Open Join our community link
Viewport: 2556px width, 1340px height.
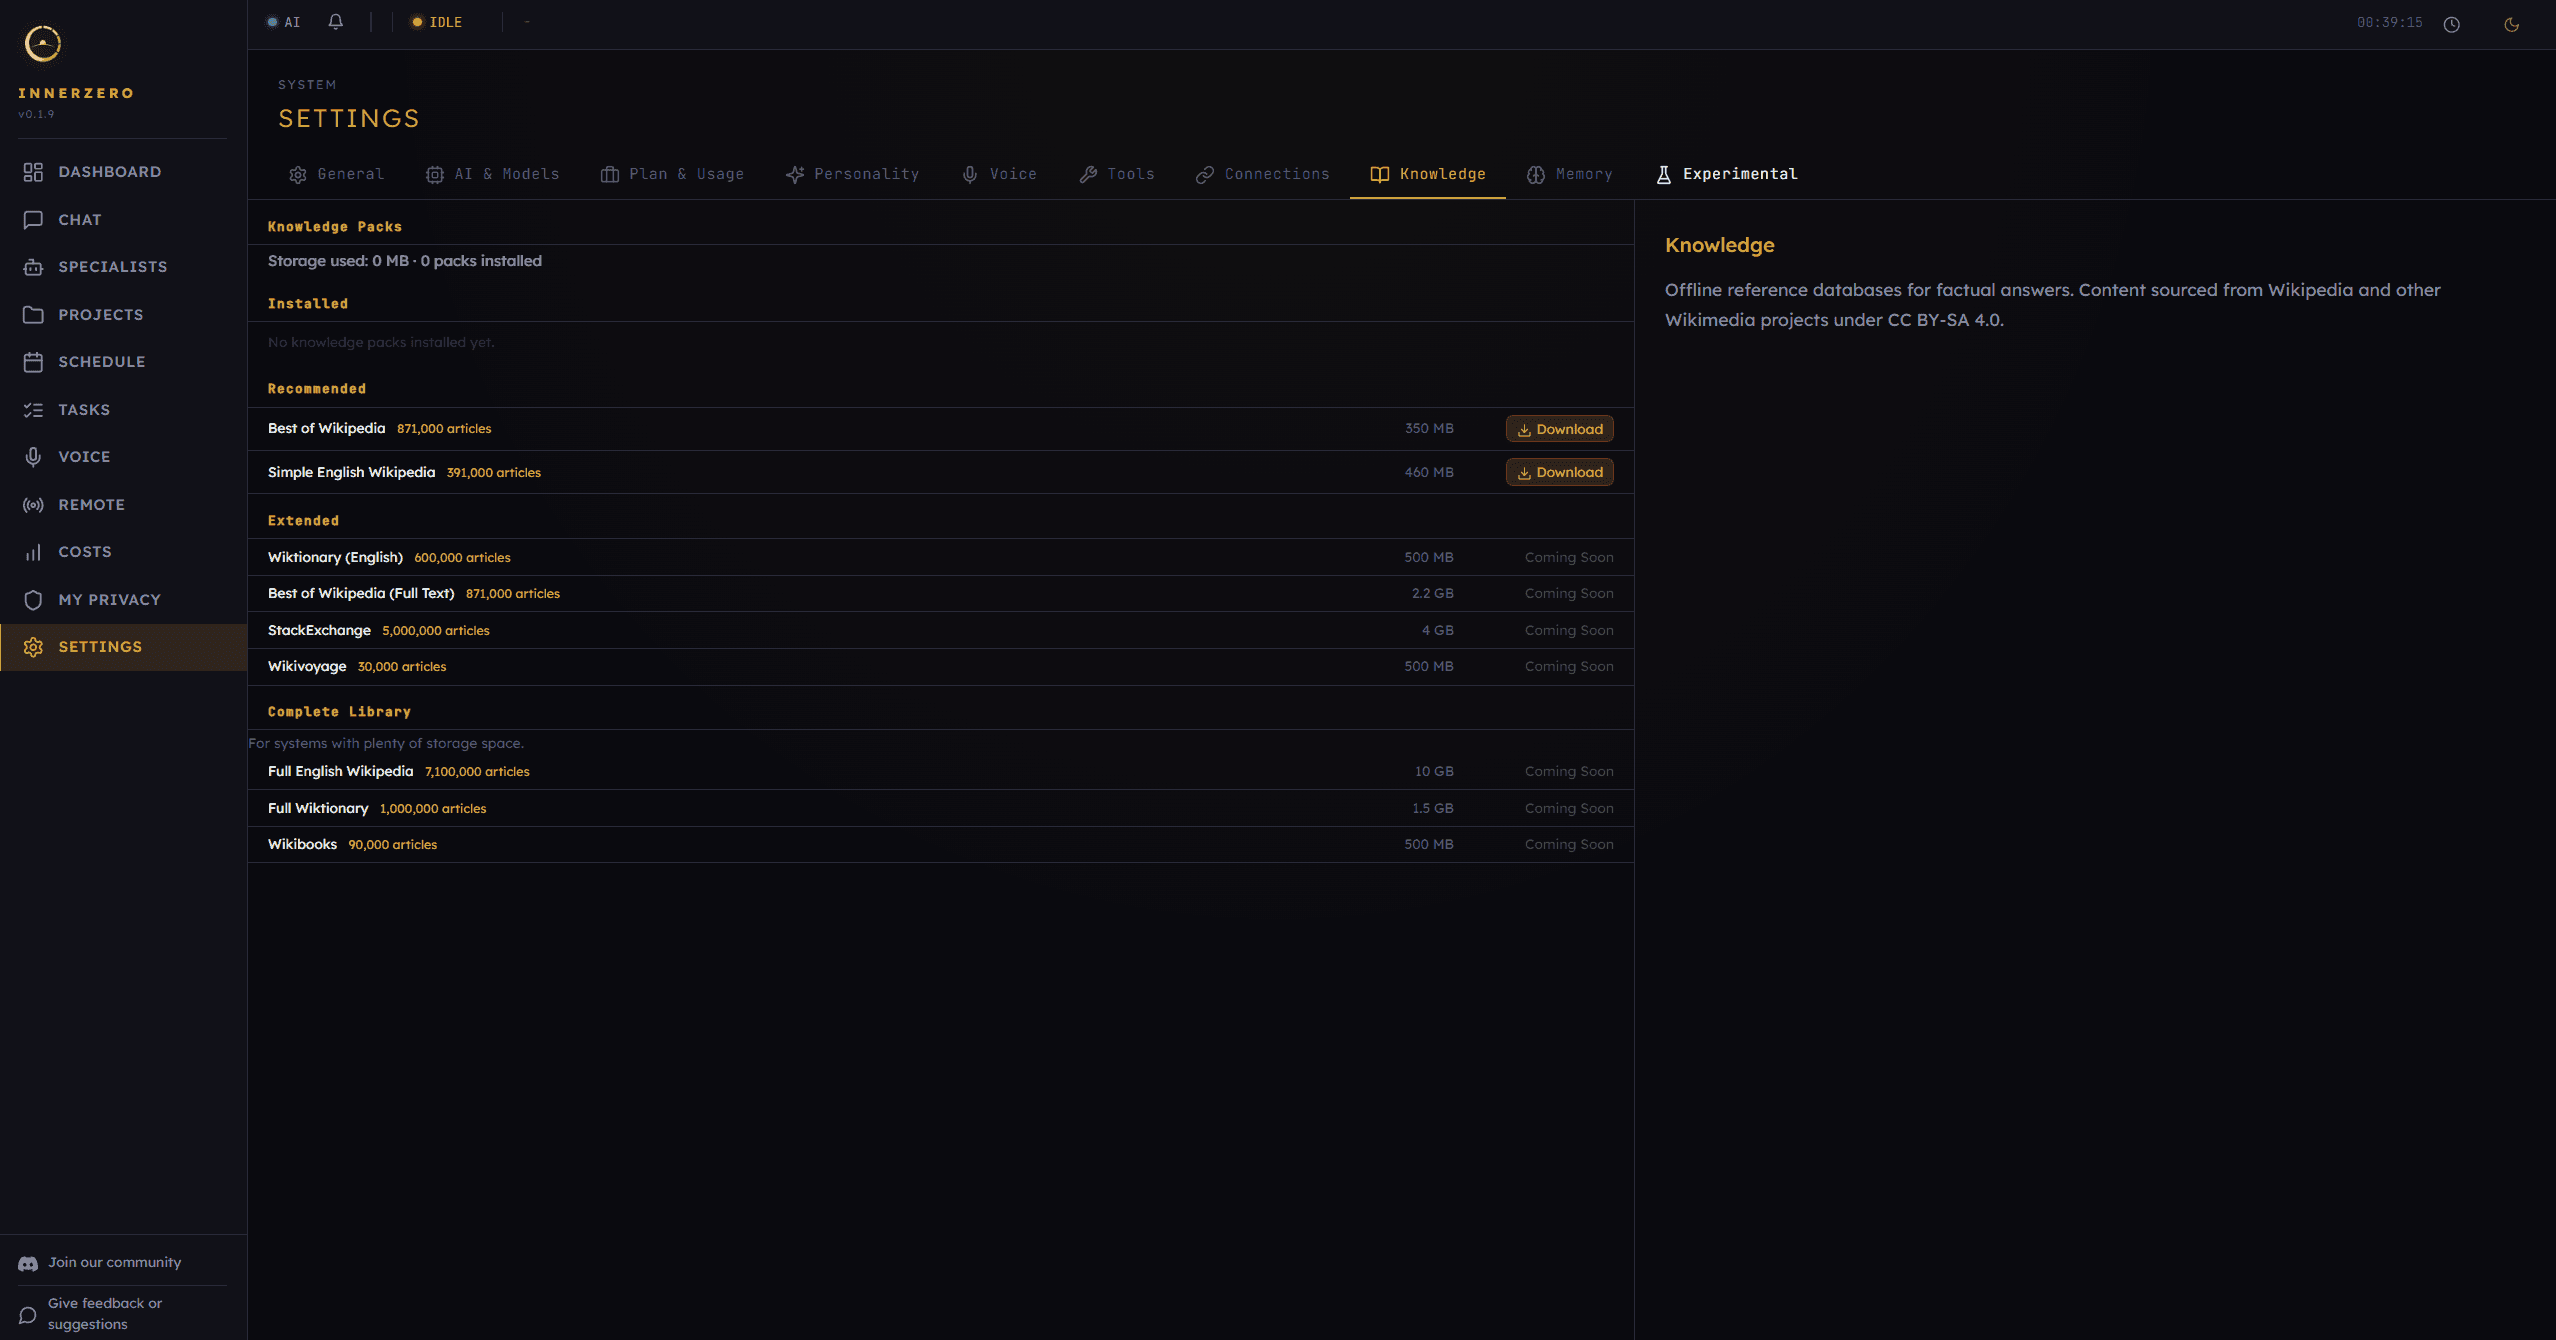[x=115, y=1263]
